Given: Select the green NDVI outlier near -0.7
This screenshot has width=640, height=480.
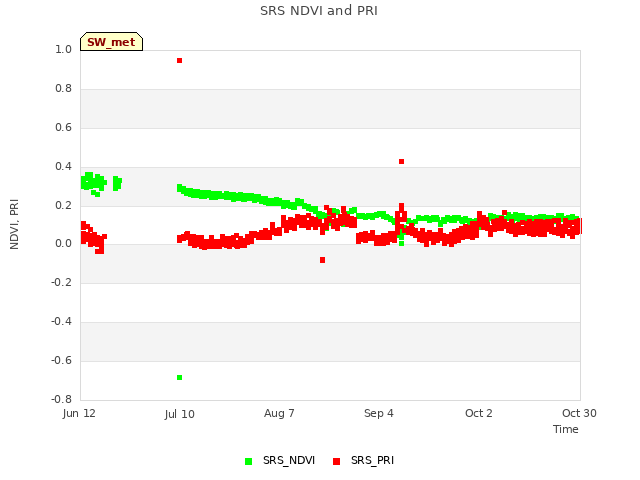Looking at the screenshot, I should (x=179, y=378).
